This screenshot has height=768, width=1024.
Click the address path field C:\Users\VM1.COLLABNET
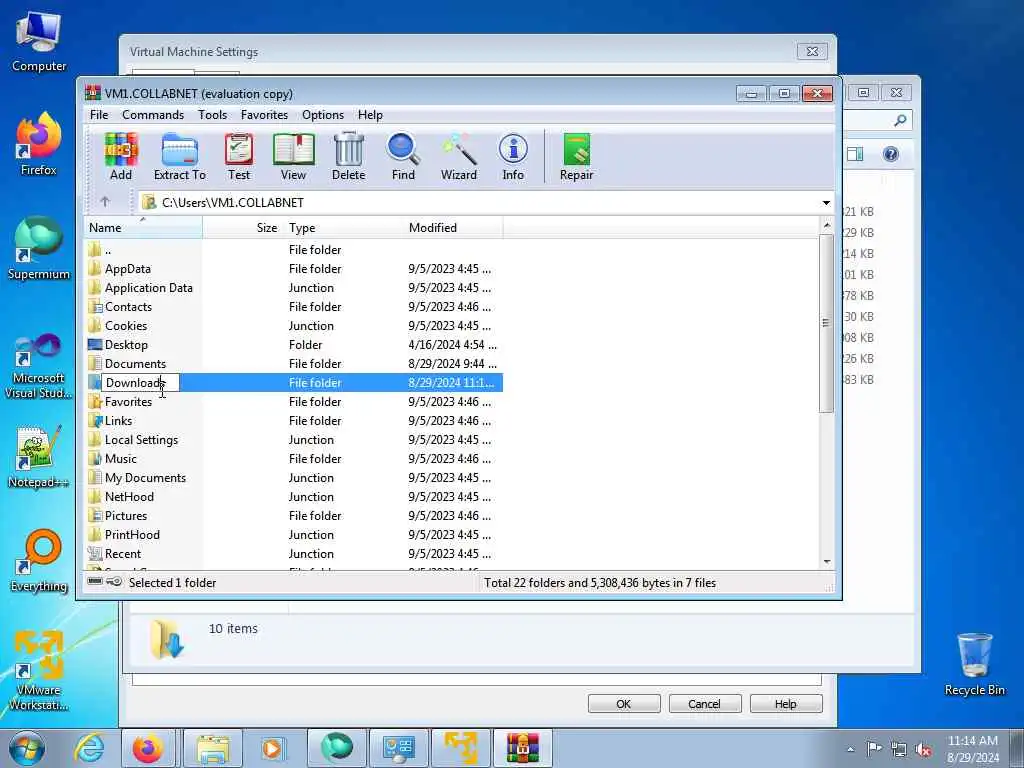479,202
